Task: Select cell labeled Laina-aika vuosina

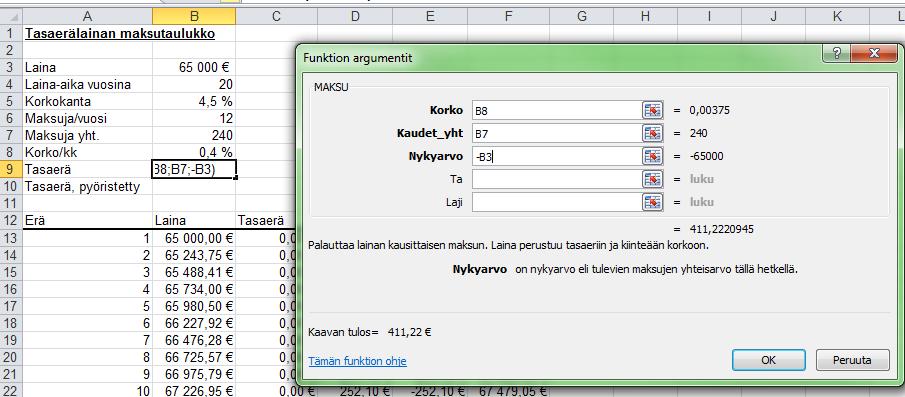Action: [88, 84]
